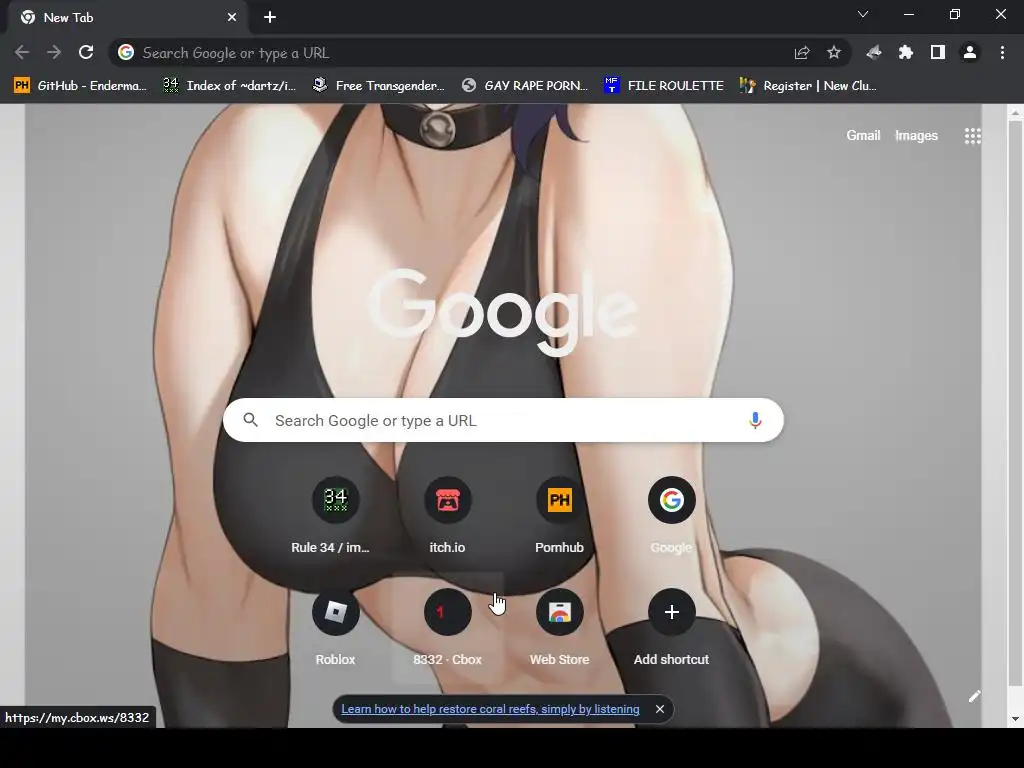Dismiss the coral reefs promo message

(660, 709)
